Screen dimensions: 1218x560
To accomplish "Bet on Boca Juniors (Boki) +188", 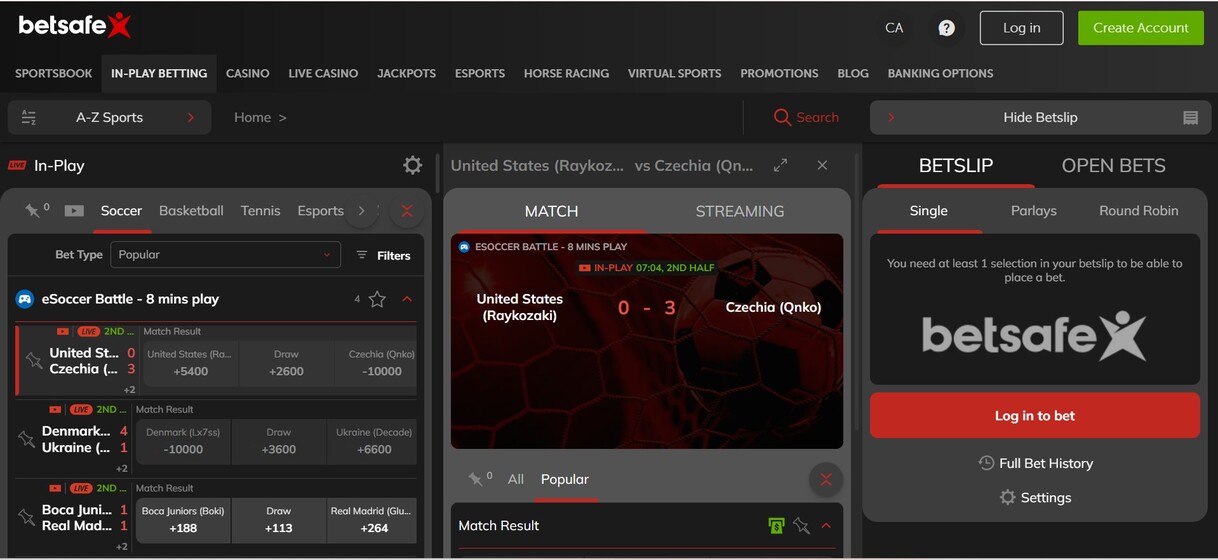I will 183,520.
